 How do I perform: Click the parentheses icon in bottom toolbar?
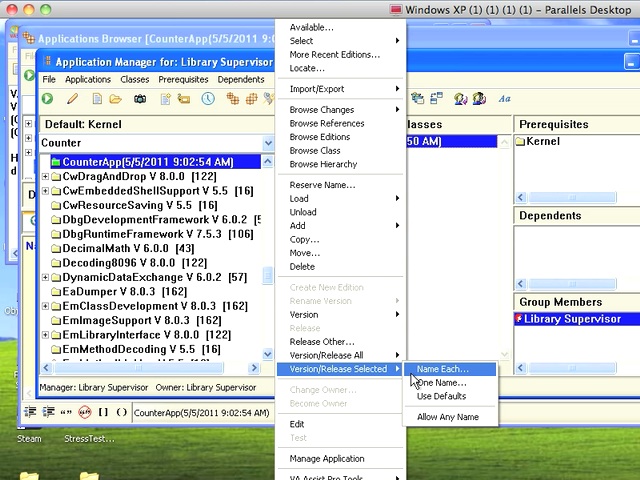122,412
